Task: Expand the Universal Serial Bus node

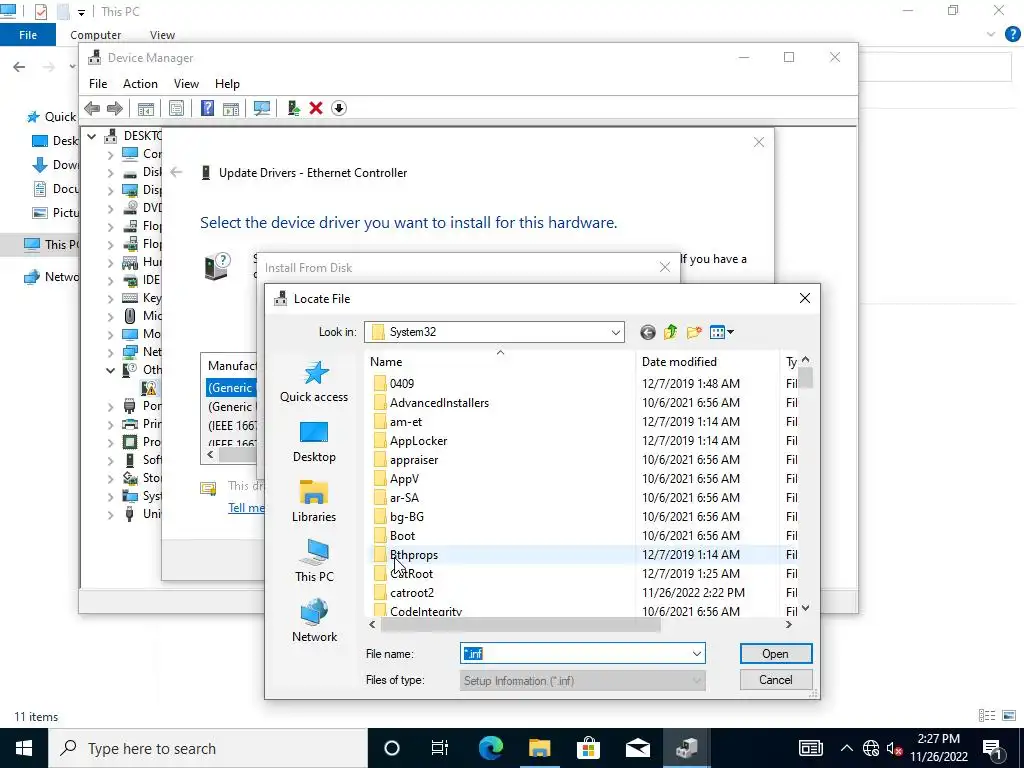Action: 110,515
